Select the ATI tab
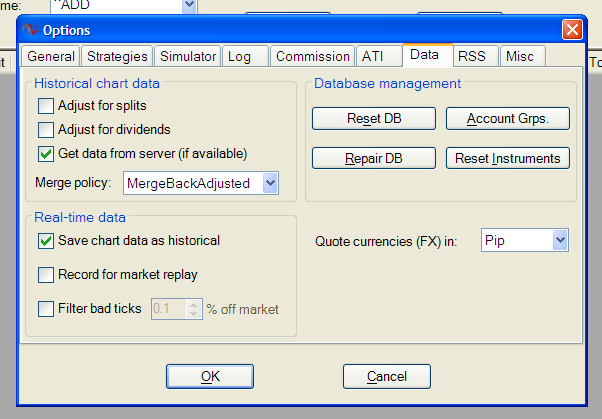The height and width of the screenshot is (419, 602). click(379, 56)
